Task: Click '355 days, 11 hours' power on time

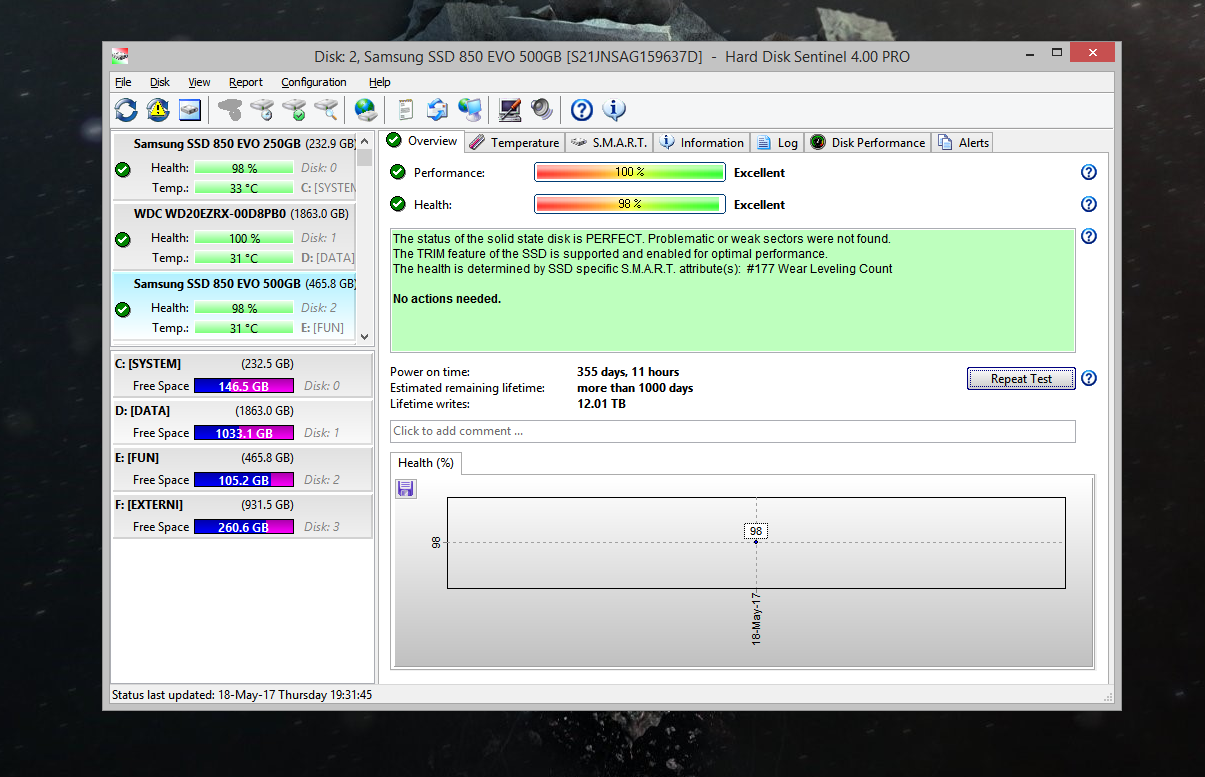Action: 628,372
